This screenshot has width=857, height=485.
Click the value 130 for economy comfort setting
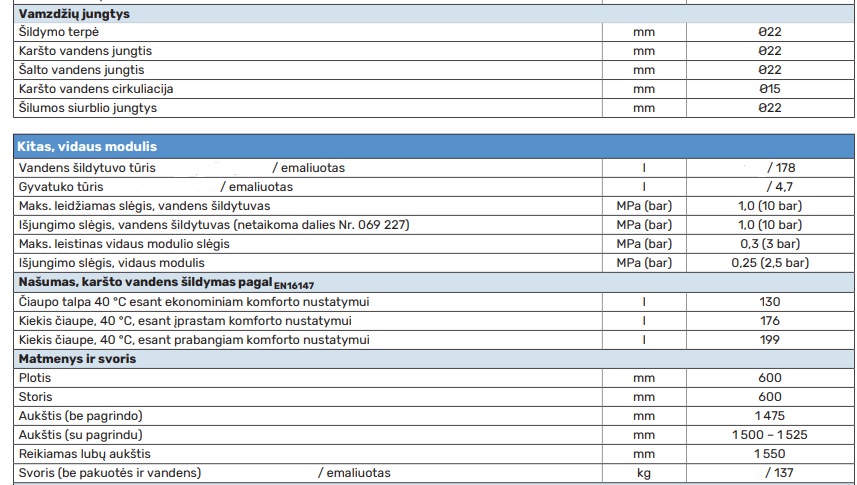(x=769, y=301)
